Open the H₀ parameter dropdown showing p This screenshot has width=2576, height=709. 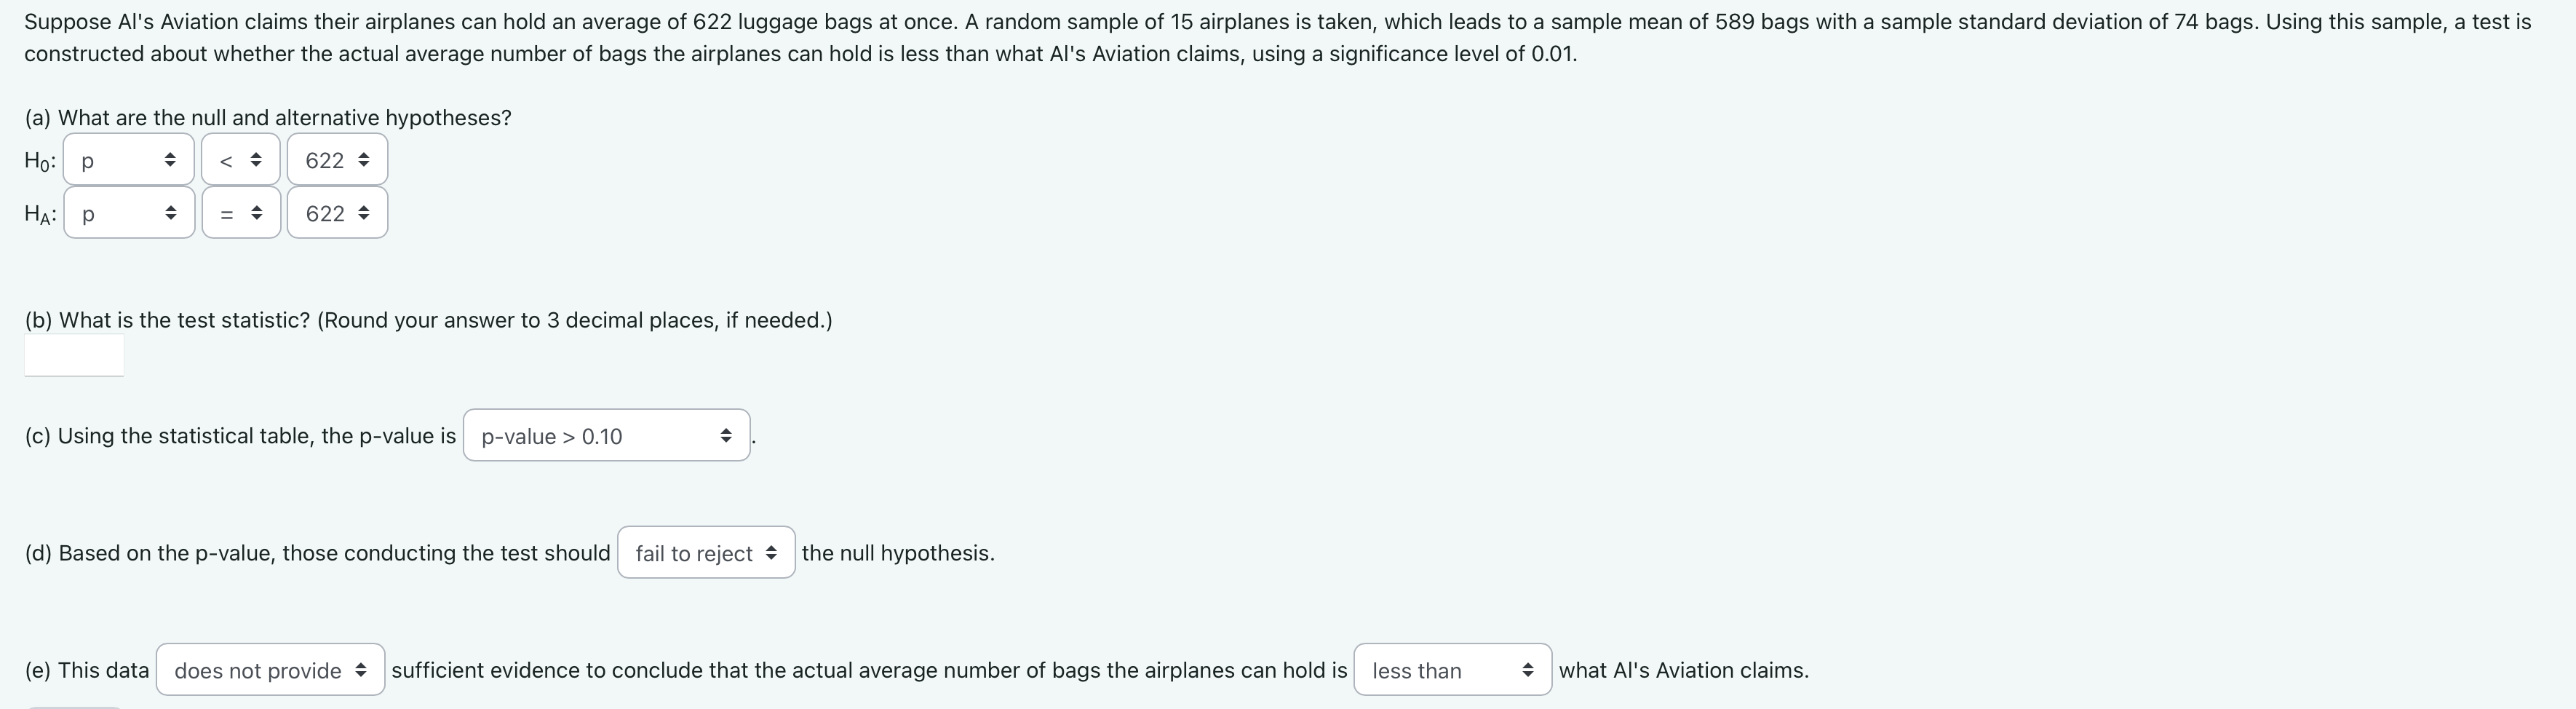click(x=129, y=159)
